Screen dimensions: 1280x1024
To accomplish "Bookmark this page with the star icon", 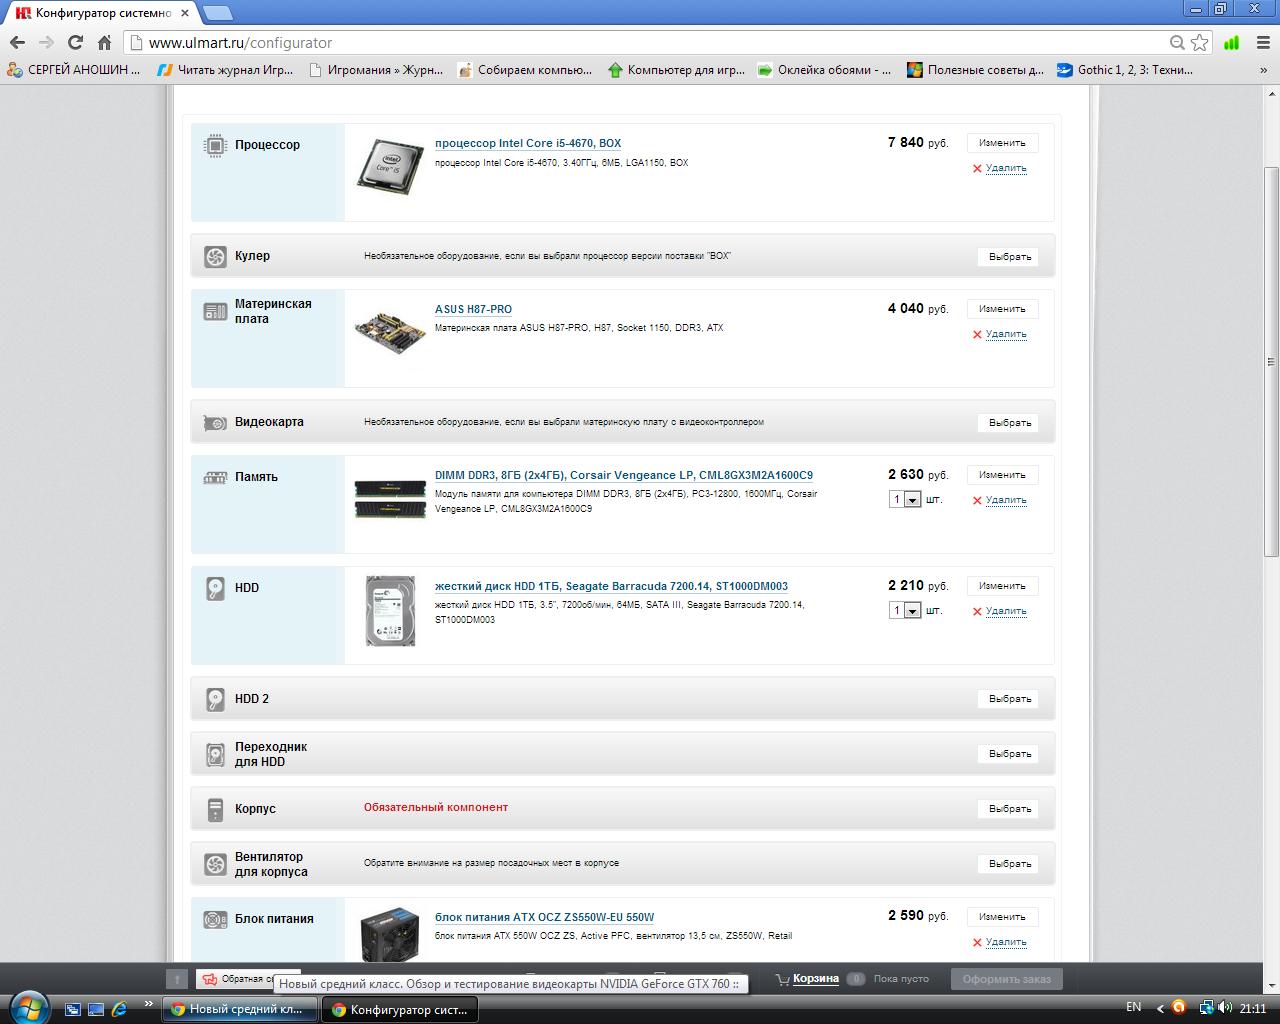I will pyautogui.click(x=1200, y=42).
